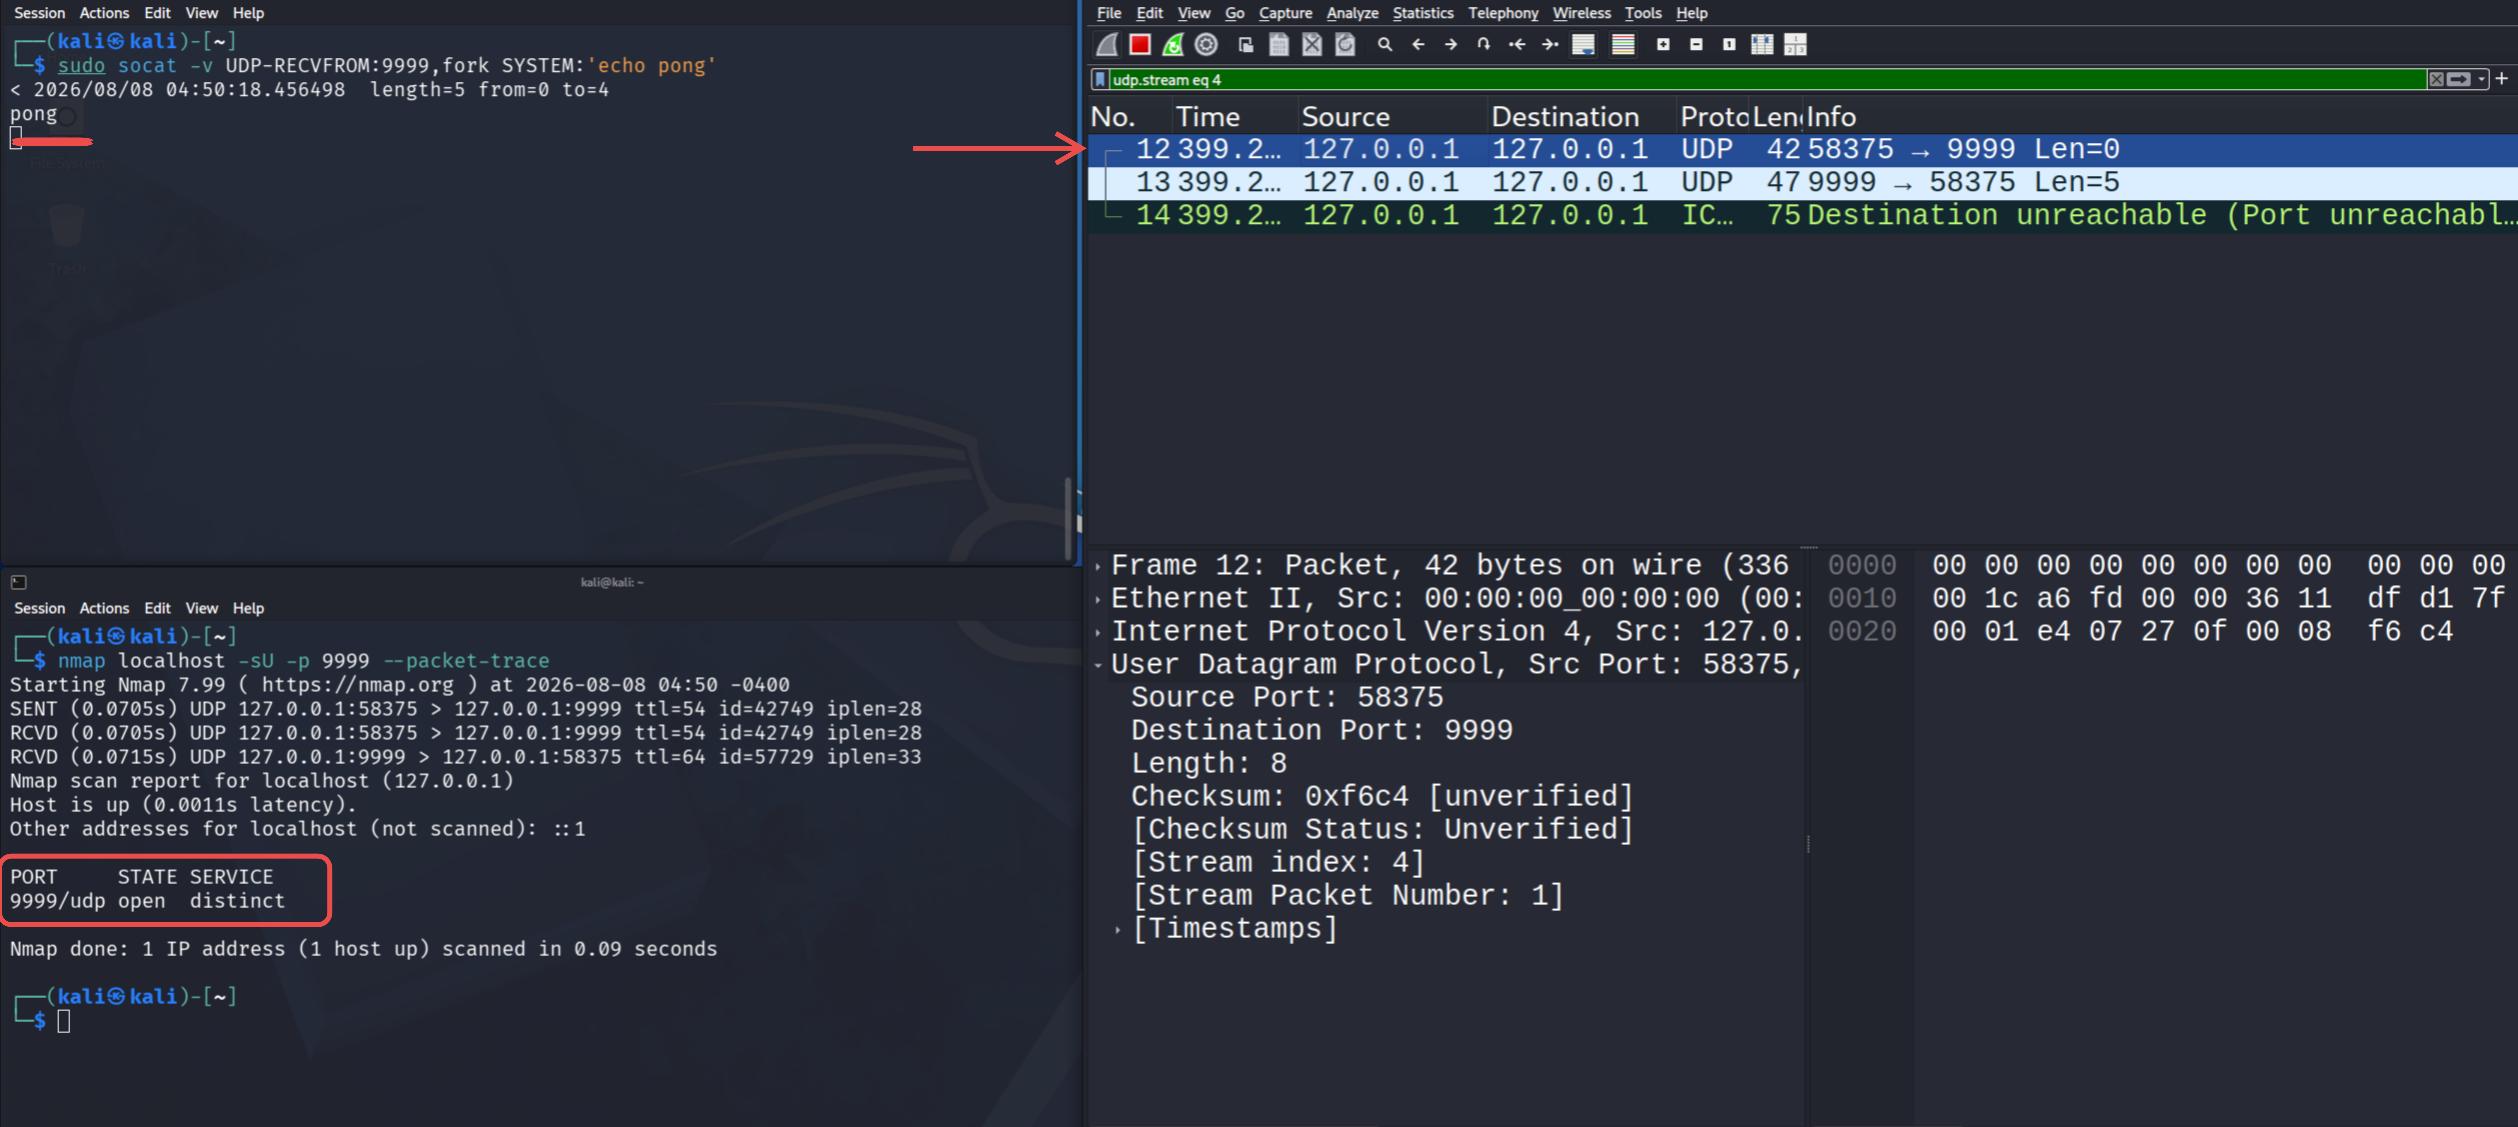
Task: Select packet 13, 9999 → 58375 Len=5
Action: [1802, 183]
